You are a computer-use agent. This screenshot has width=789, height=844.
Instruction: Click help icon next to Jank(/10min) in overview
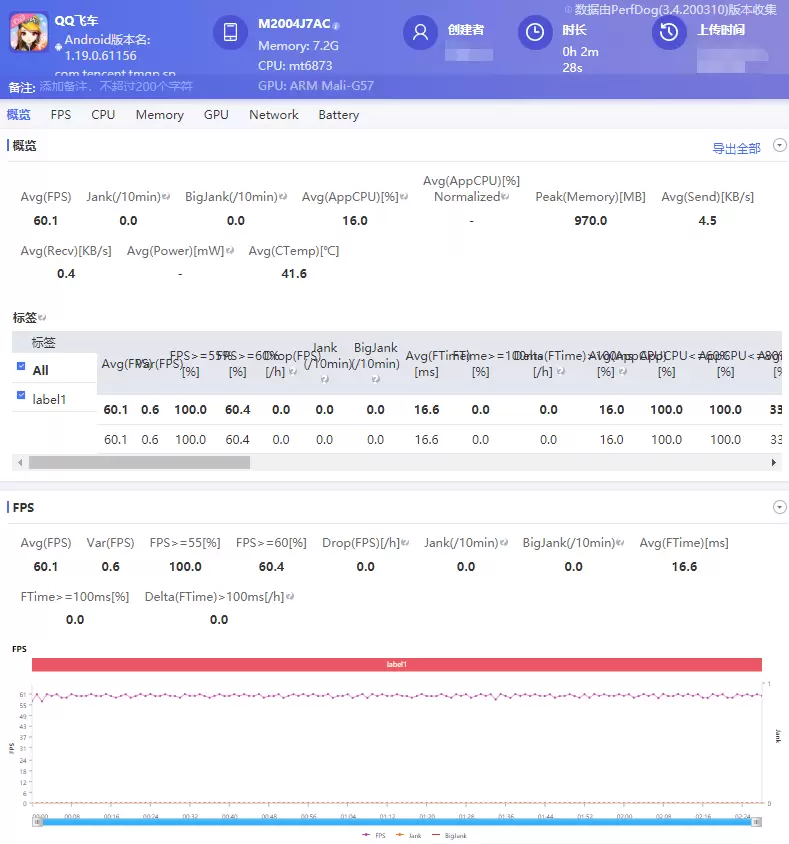166,197
